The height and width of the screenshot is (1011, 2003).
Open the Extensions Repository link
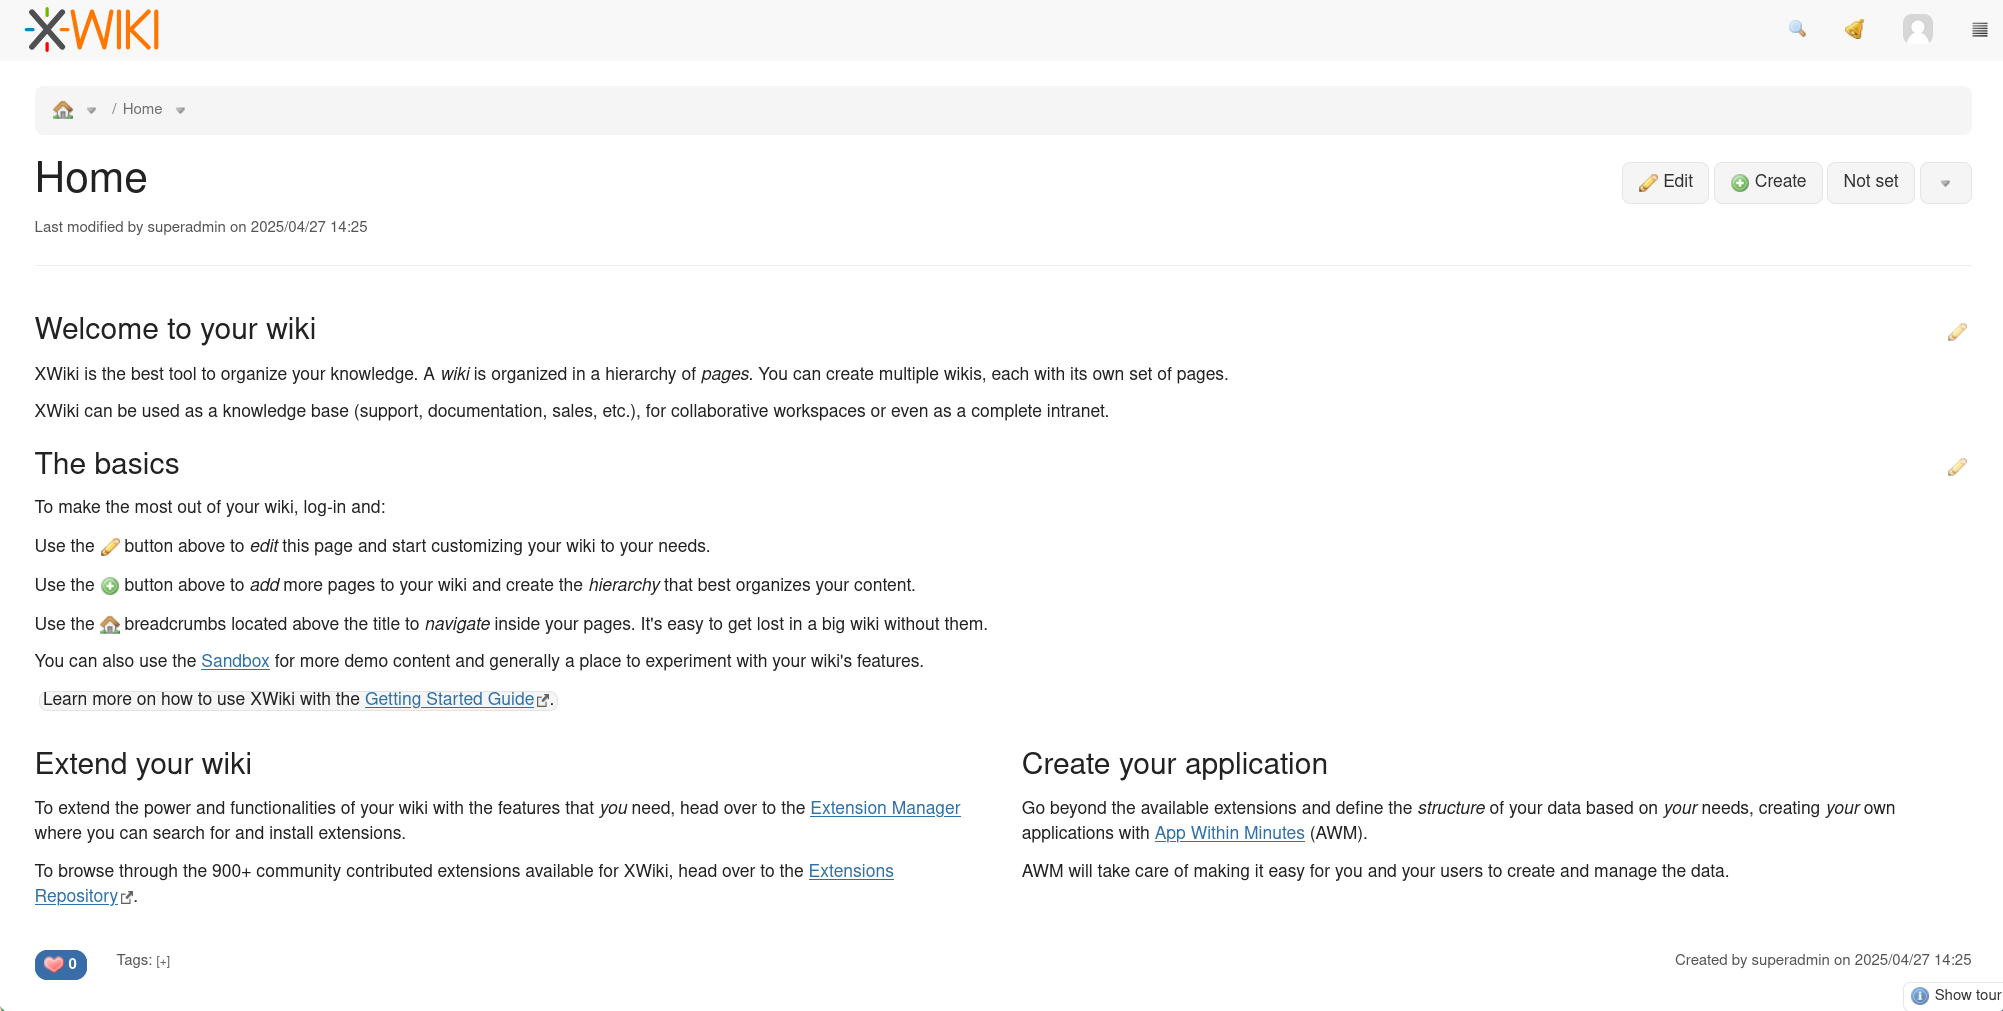point(851,871)
